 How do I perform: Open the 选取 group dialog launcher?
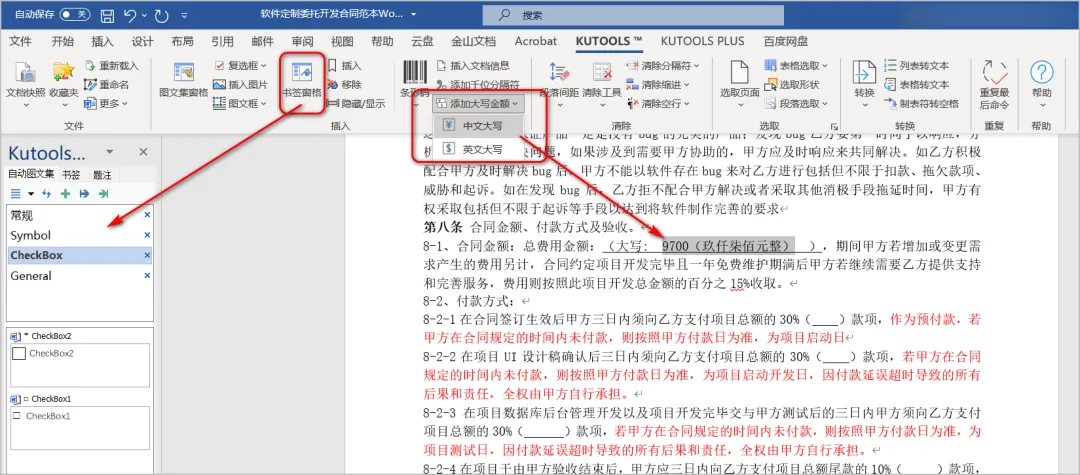pos(834,127)
